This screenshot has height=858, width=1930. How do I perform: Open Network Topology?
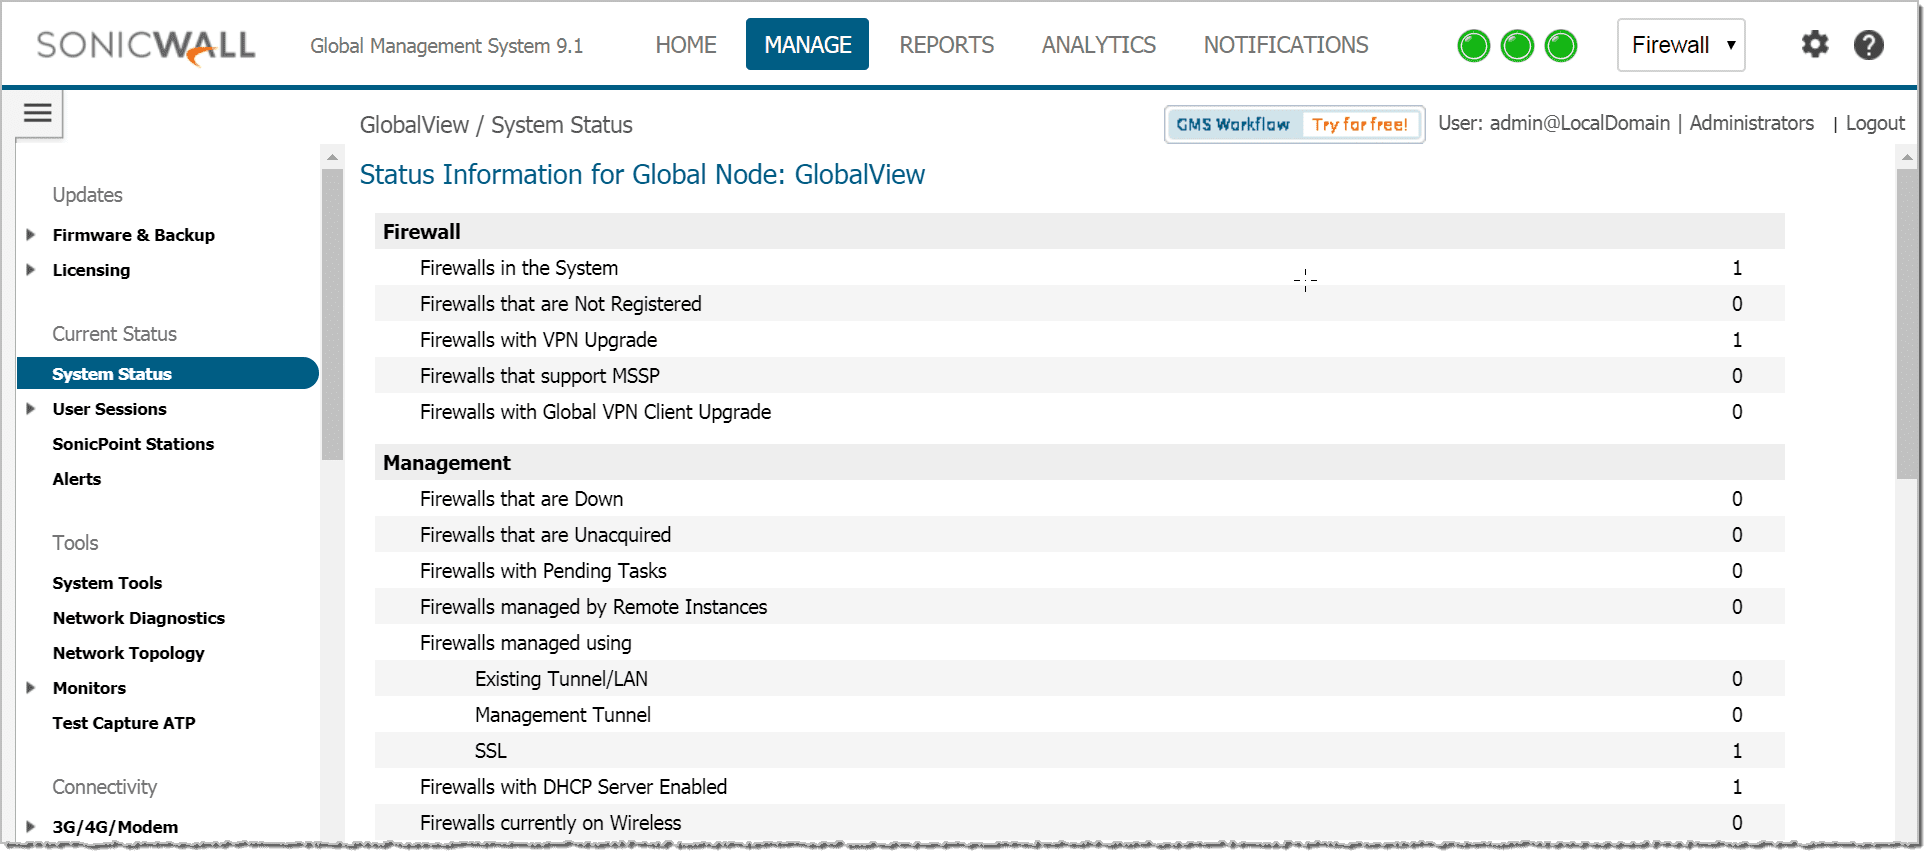128,653
